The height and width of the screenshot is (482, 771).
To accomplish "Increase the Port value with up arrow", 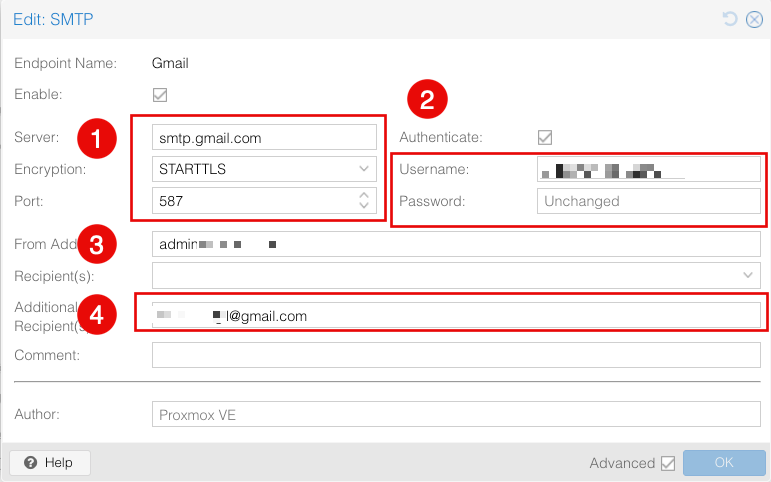I will coord(364,196).
